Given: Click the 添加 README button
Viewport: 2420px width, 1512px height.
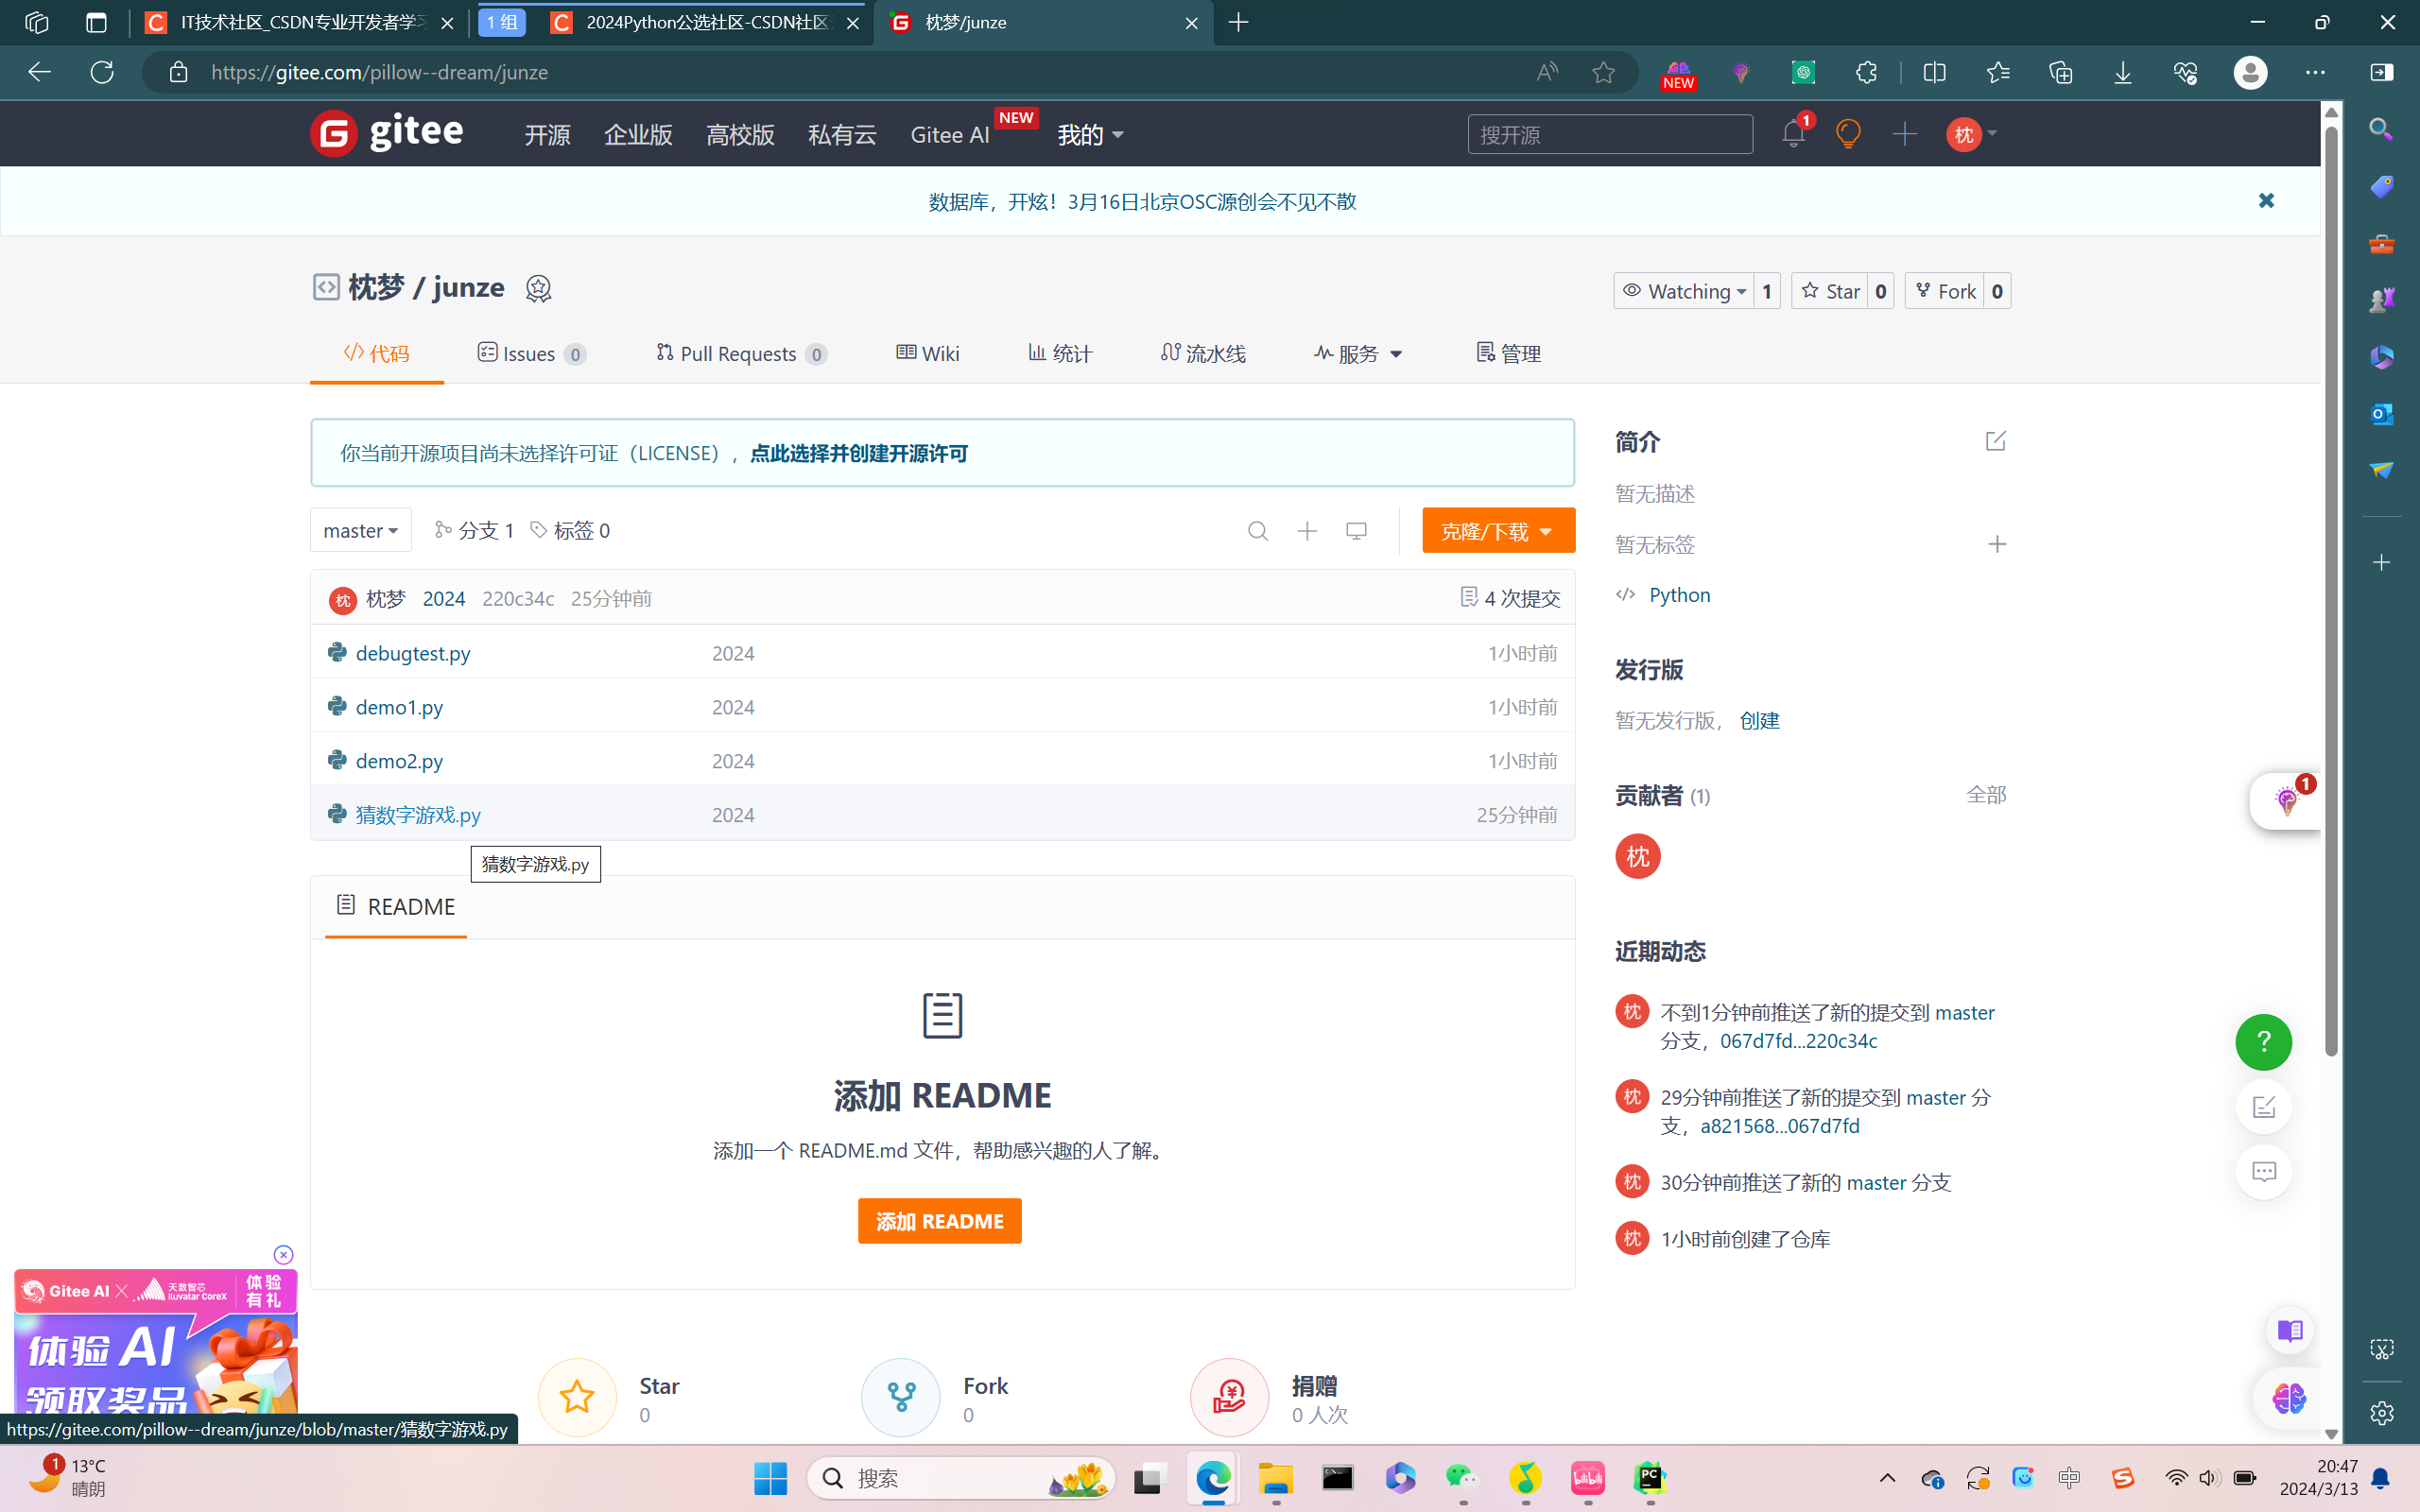Looking at the screenshot, I should click(x=939, y=1221).
